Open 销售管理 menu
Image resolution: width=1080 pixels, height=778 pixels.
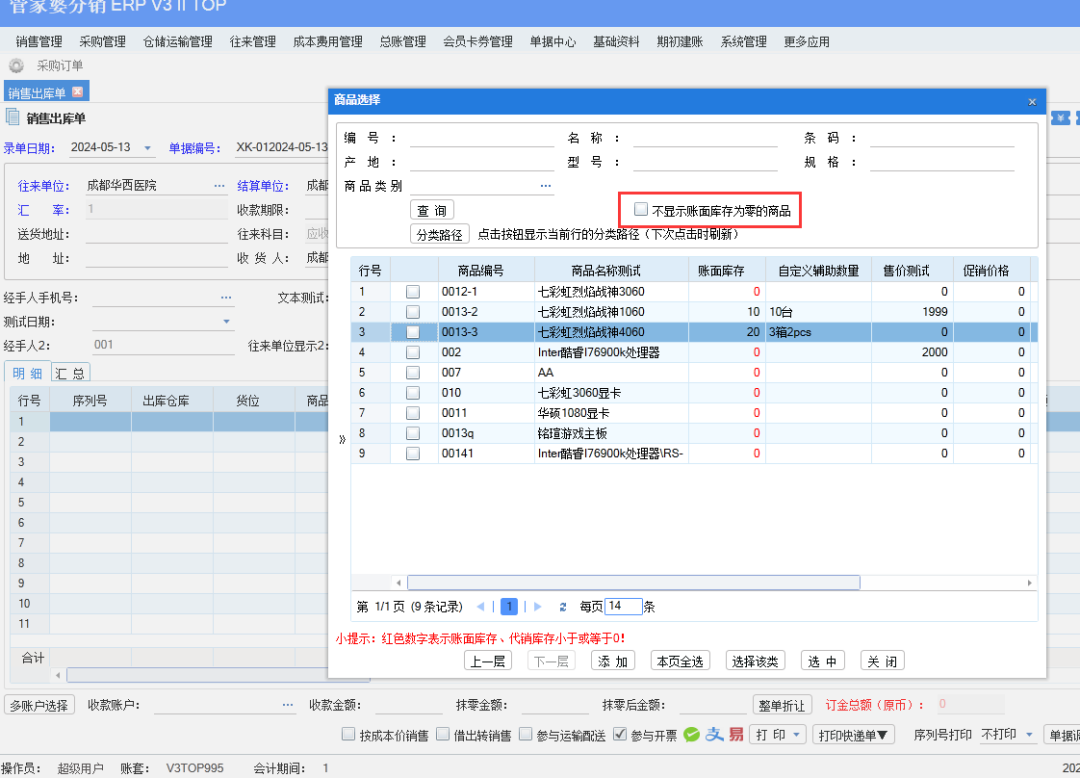(x=39, y=41)
